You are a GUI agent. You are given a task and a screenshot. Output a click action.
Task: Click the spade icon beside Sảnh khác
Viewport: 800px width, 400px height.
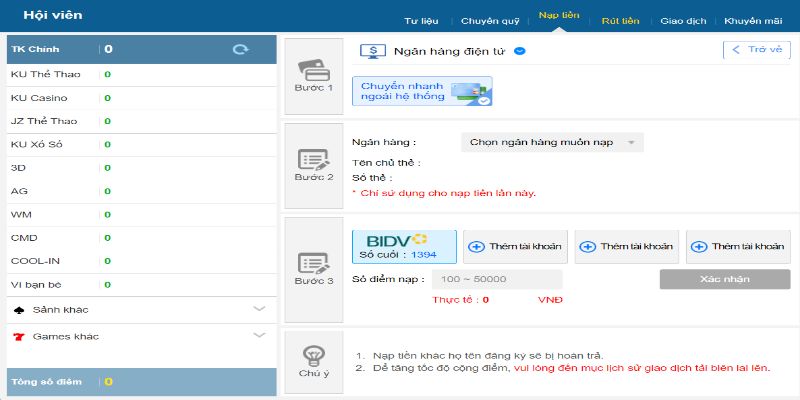[19, 310]
